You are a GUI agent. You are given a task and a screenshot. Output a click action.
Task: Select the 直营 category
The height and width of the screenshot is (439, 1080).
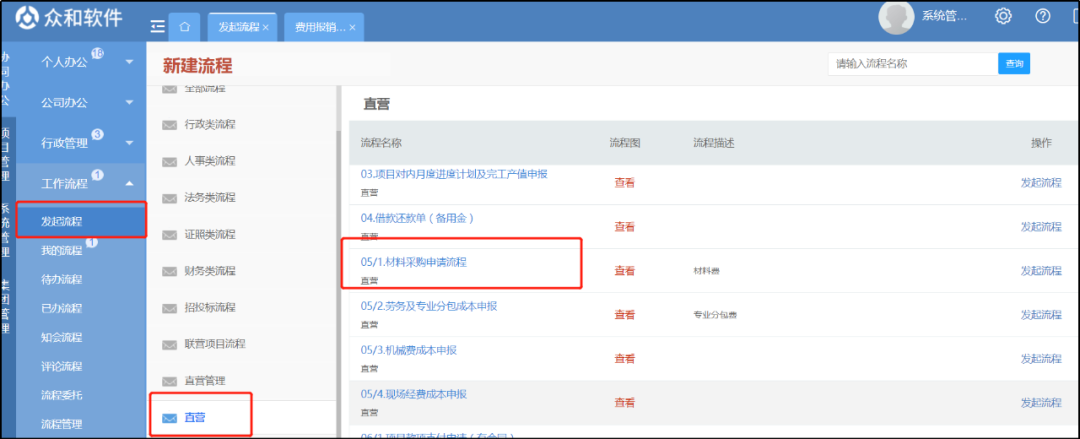click(x=195, y=418)
